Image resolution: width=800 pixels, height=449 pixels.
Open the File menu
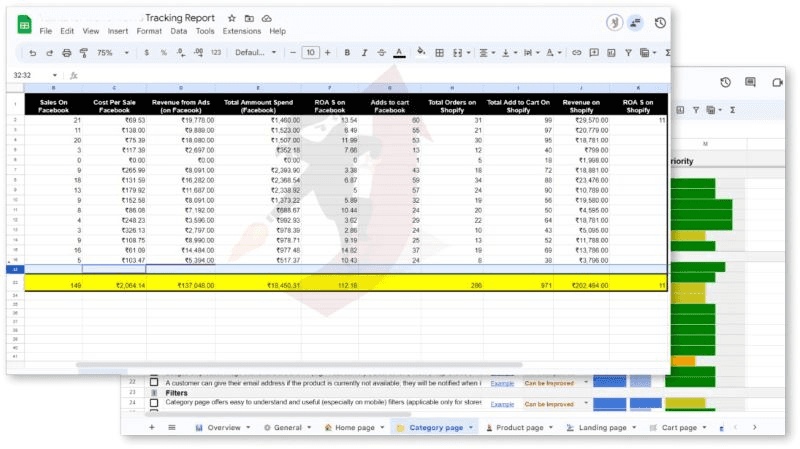[x=45, y=31]
